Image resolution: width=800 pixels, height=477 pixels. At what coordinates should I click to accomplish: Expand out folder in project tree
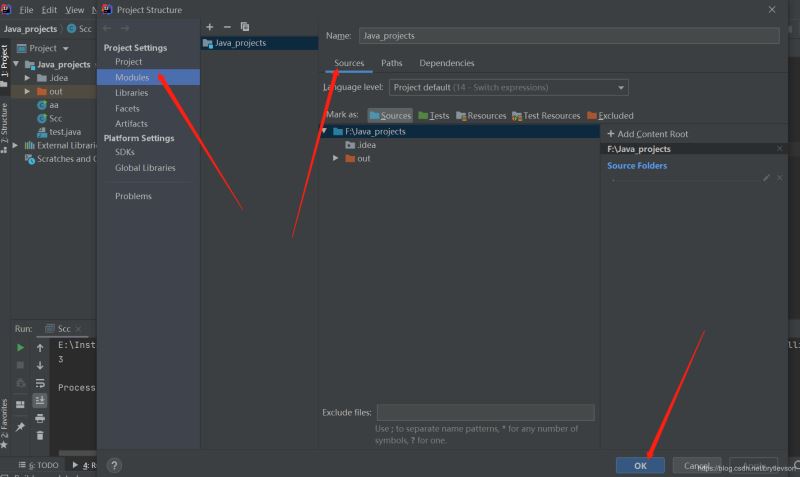[27, 91]
